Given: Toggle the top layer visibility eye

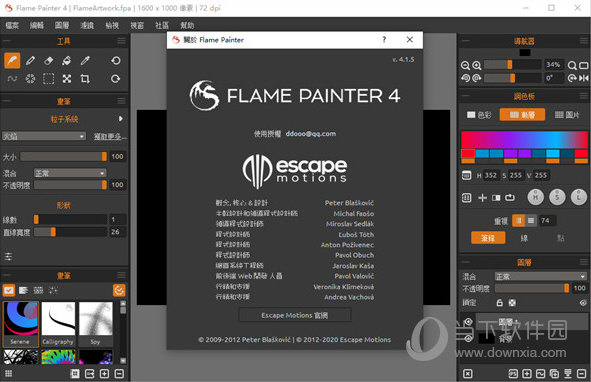Looking at the screenshot, I should 468,322.
